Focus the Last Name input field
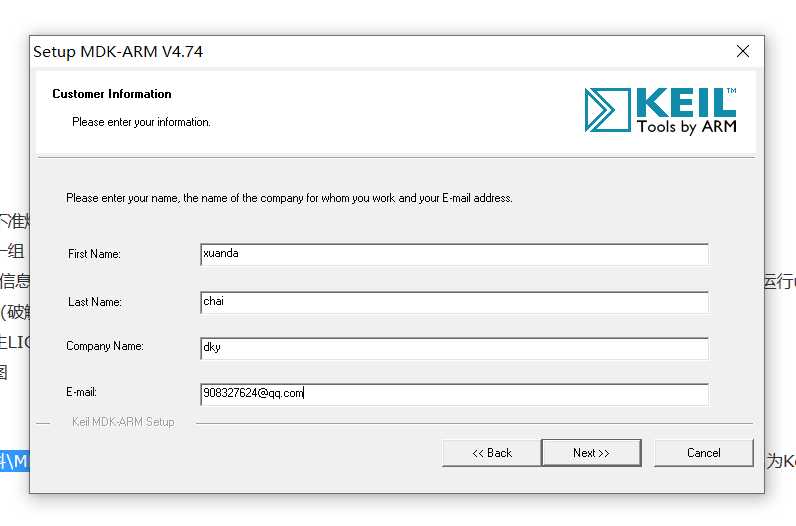The image size is (796, 526). tap(454, 302)
